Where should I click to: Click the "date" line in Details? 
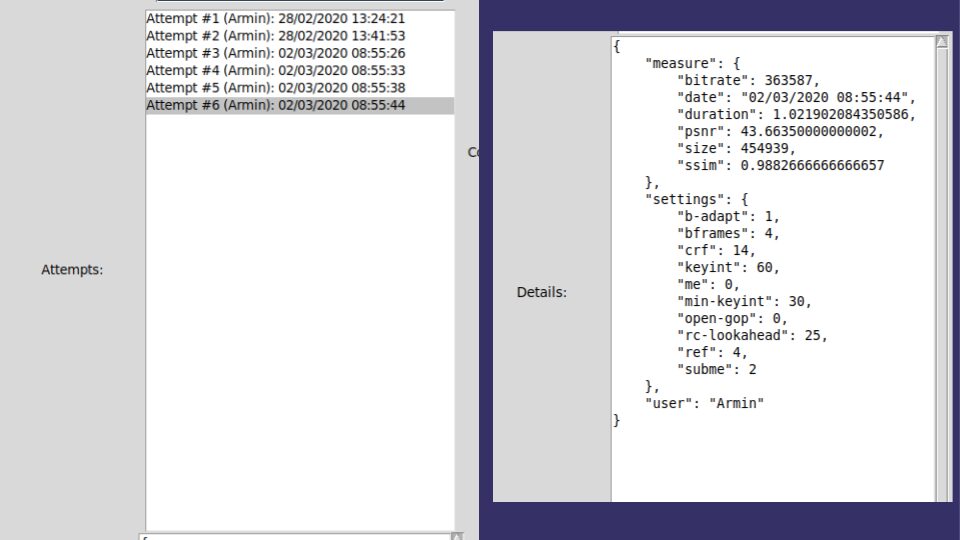[x=796, y=97]
